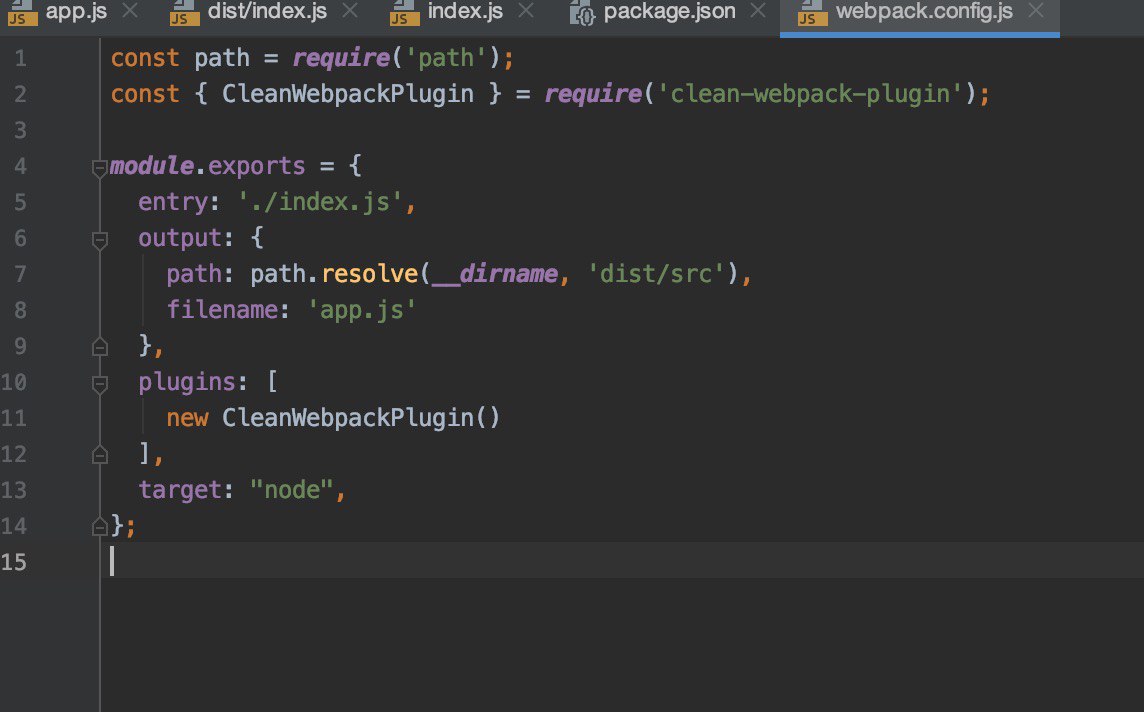The width and height of the screenshot is (1144, 712).
Task: Fold at the module.exports closing brace marker
Action: [x=100, y=526]
